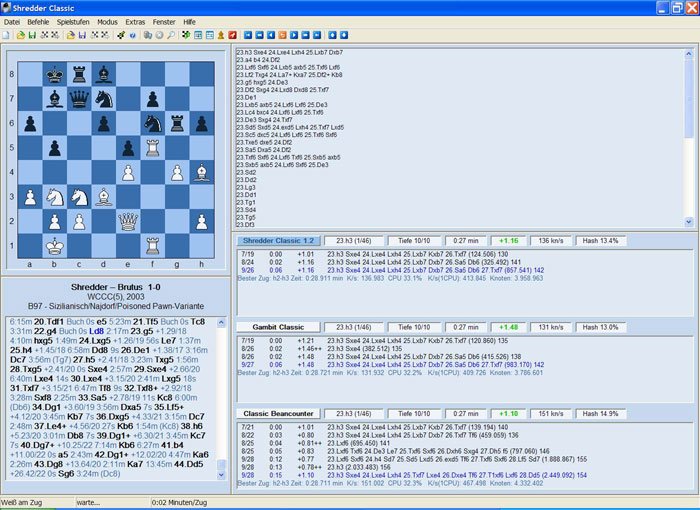Click Beancounter's +1.10 evaluation box
Viewport: 700px width, 510px height.
click(x=508, y=414)
